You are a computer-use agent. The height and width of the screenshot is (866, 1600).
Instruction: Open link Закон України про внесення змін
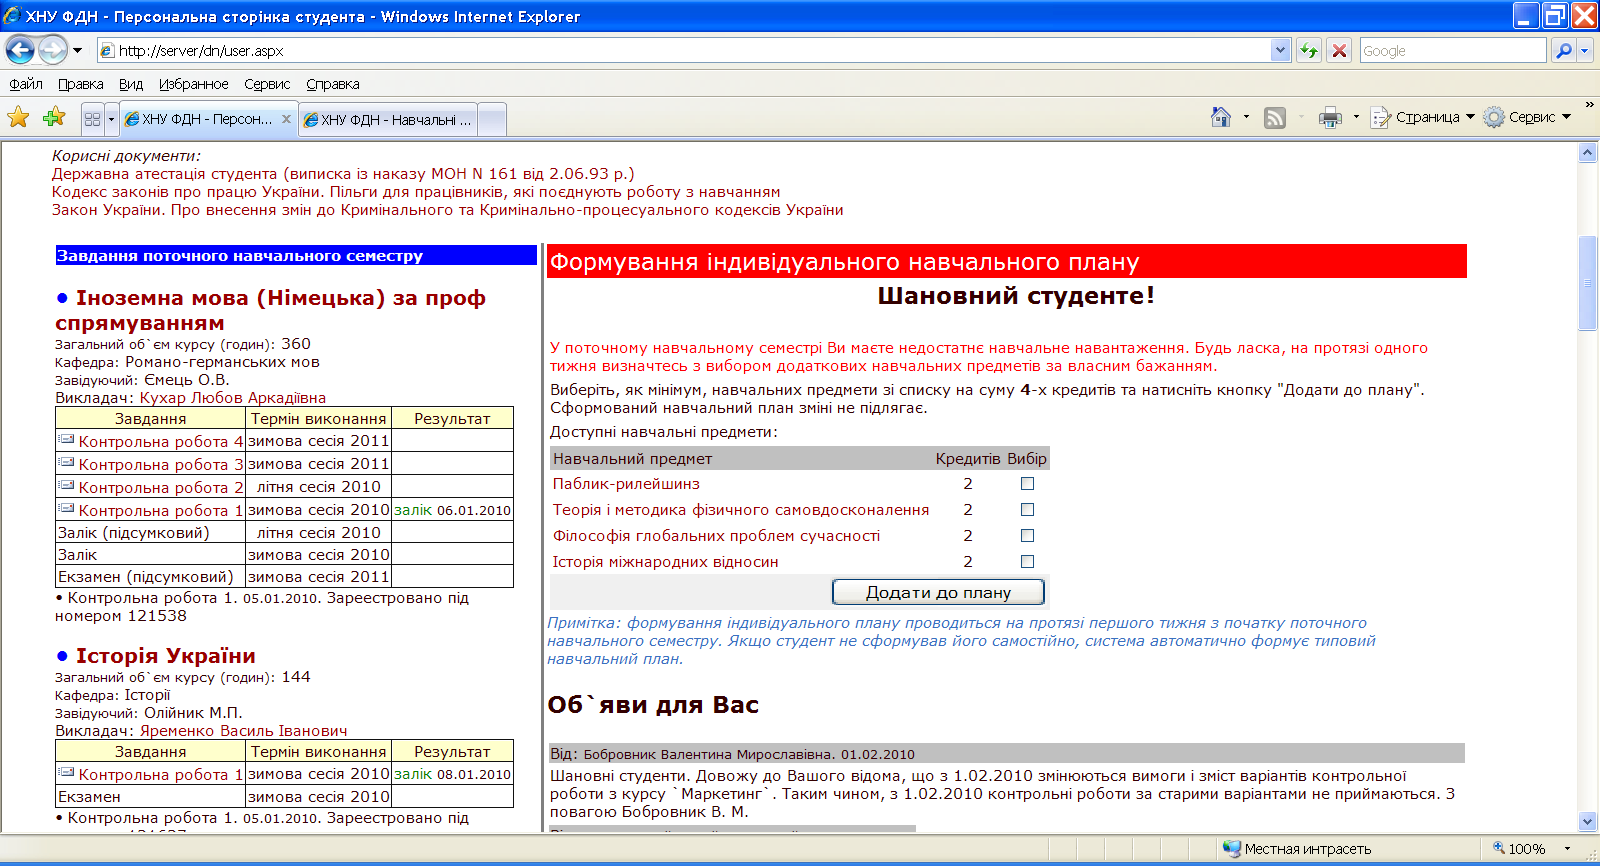[x=447, y=210]
